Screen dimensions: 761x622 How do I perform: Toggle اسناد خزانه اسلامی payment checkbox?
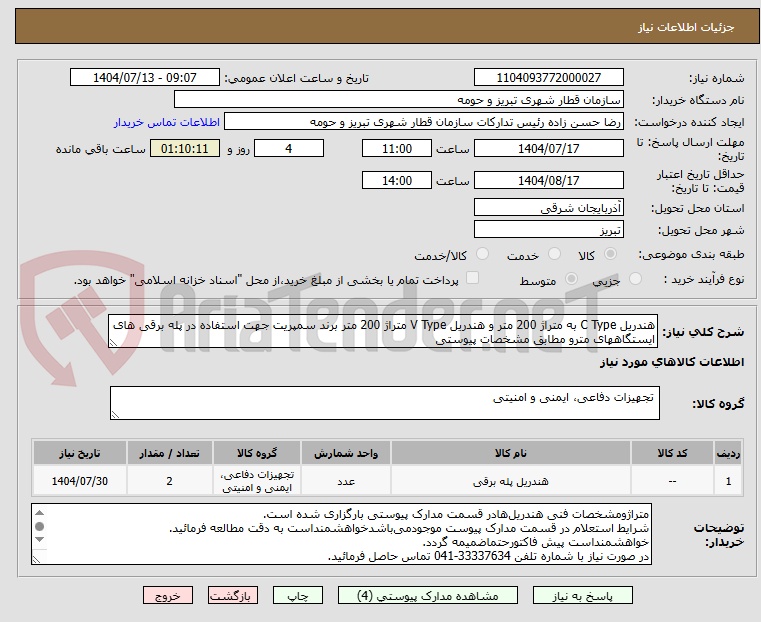(x=472, y=278)
